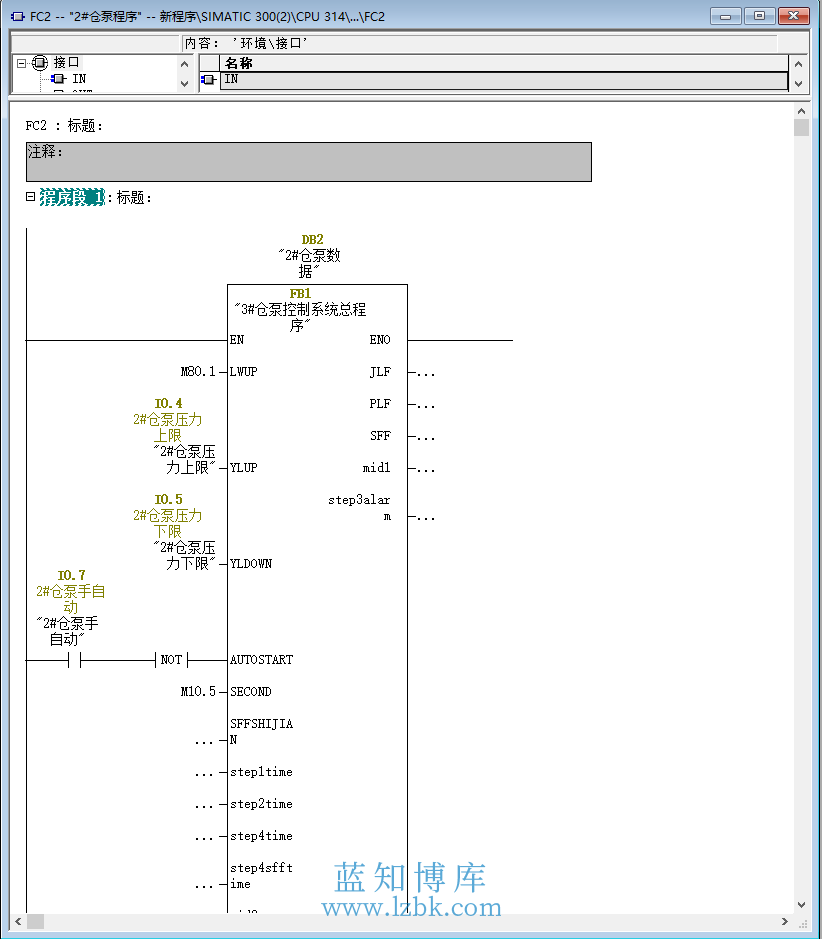Click the empty operand at mid1 output

(x=426, y=470)
